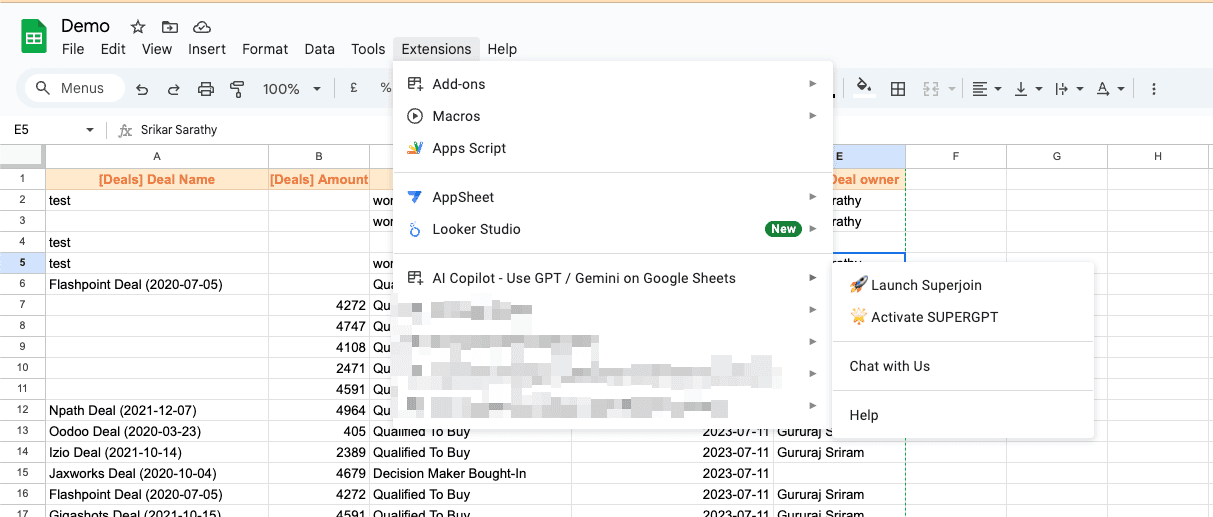
Task: Click the [Deals] Deal Name header cell
Action: point(157,179)
